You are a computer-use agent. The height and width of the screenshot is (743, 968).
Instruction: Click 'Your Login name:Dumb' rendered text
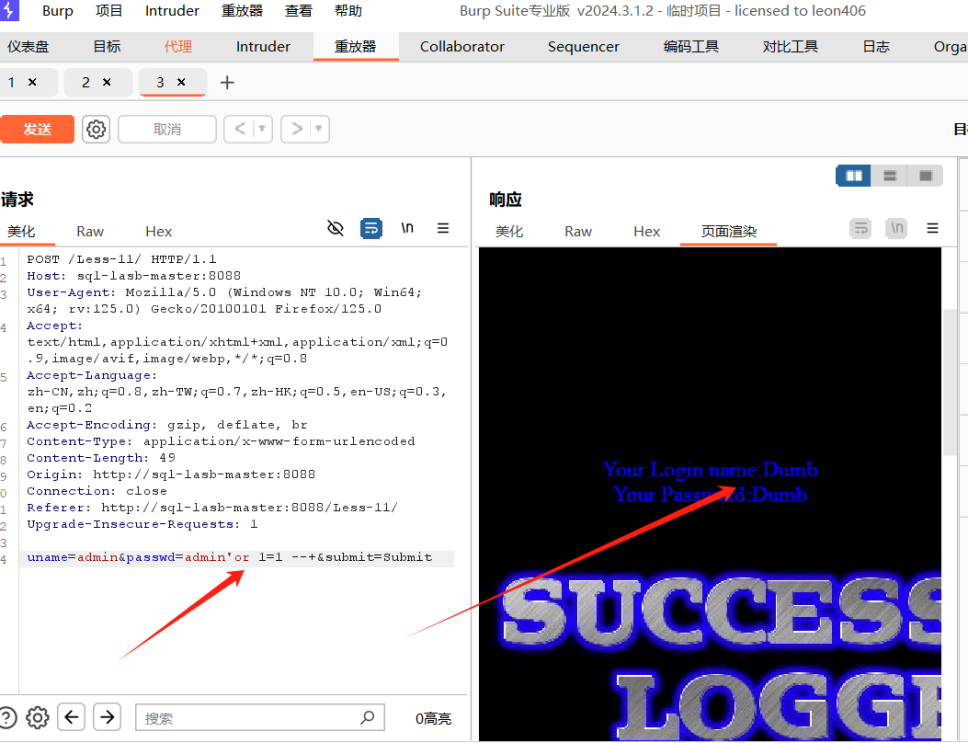(711, 470)
